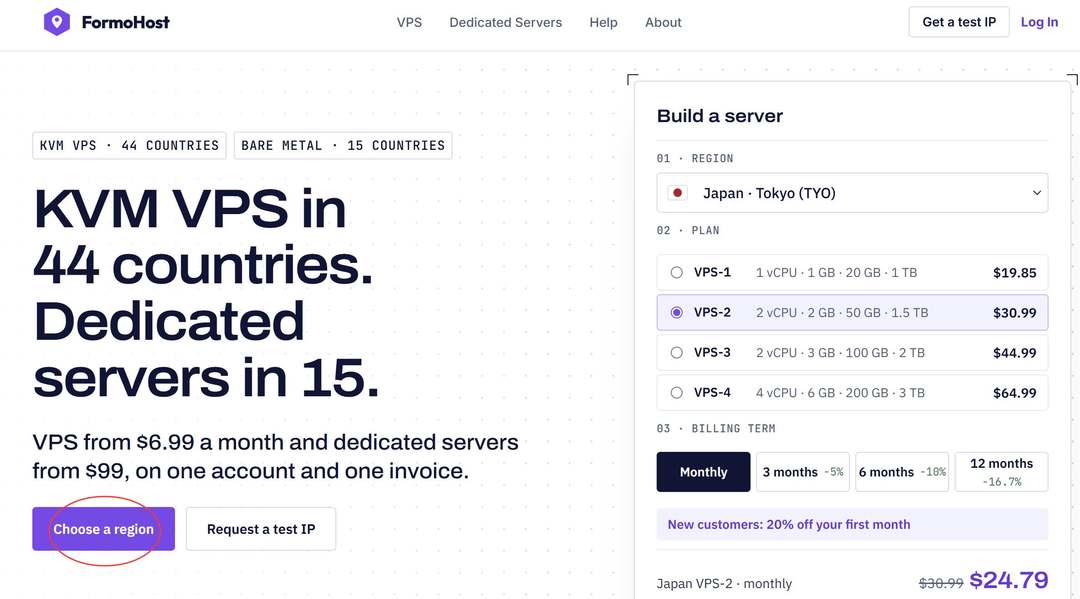Click the VPS-4 specs '4 vCPU · 6 GB · 200 GB · 3 TB'
Viewport: 1080px width, 599px height.
coord(840,392)
